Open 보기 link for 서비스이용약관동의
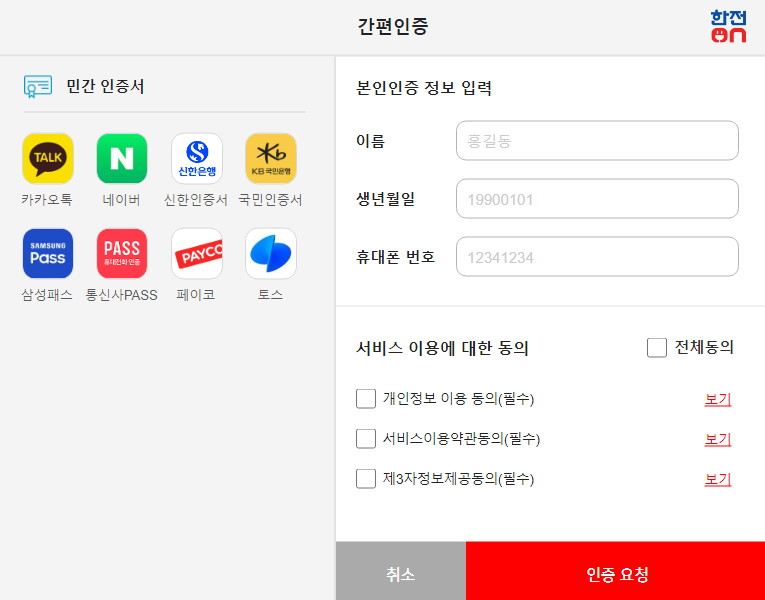 click(x=718, y=440)
